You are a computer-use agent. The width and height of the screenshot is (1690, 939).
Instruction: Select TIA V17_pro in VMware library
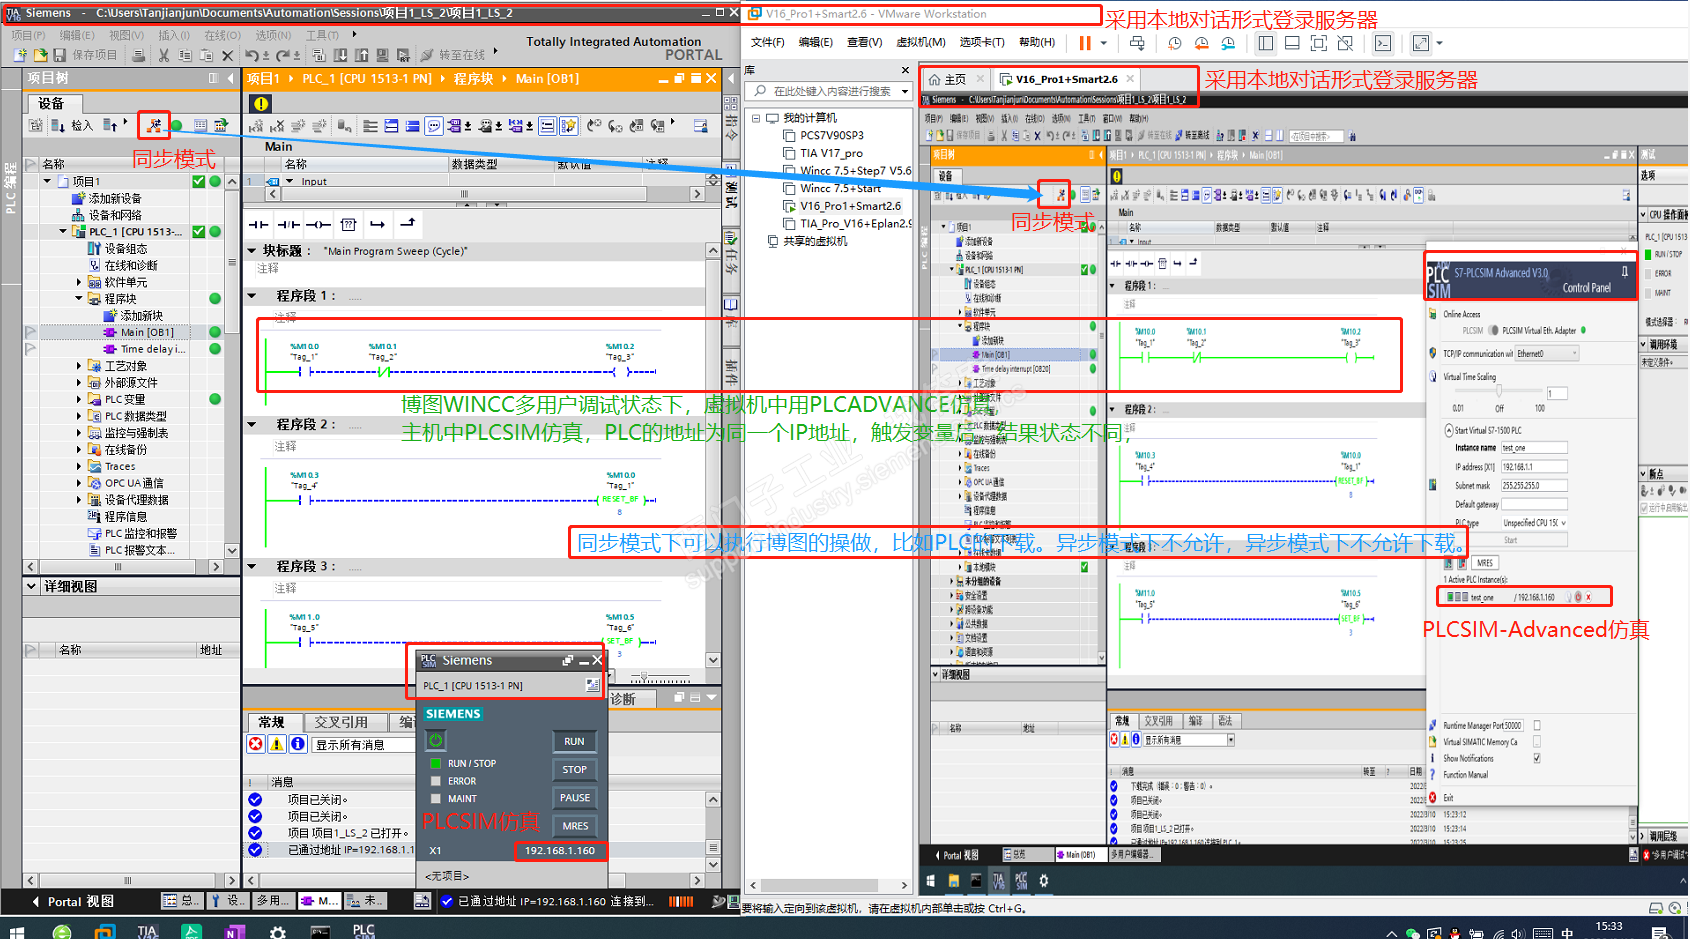pyautogui.click(x=831, y=153)
